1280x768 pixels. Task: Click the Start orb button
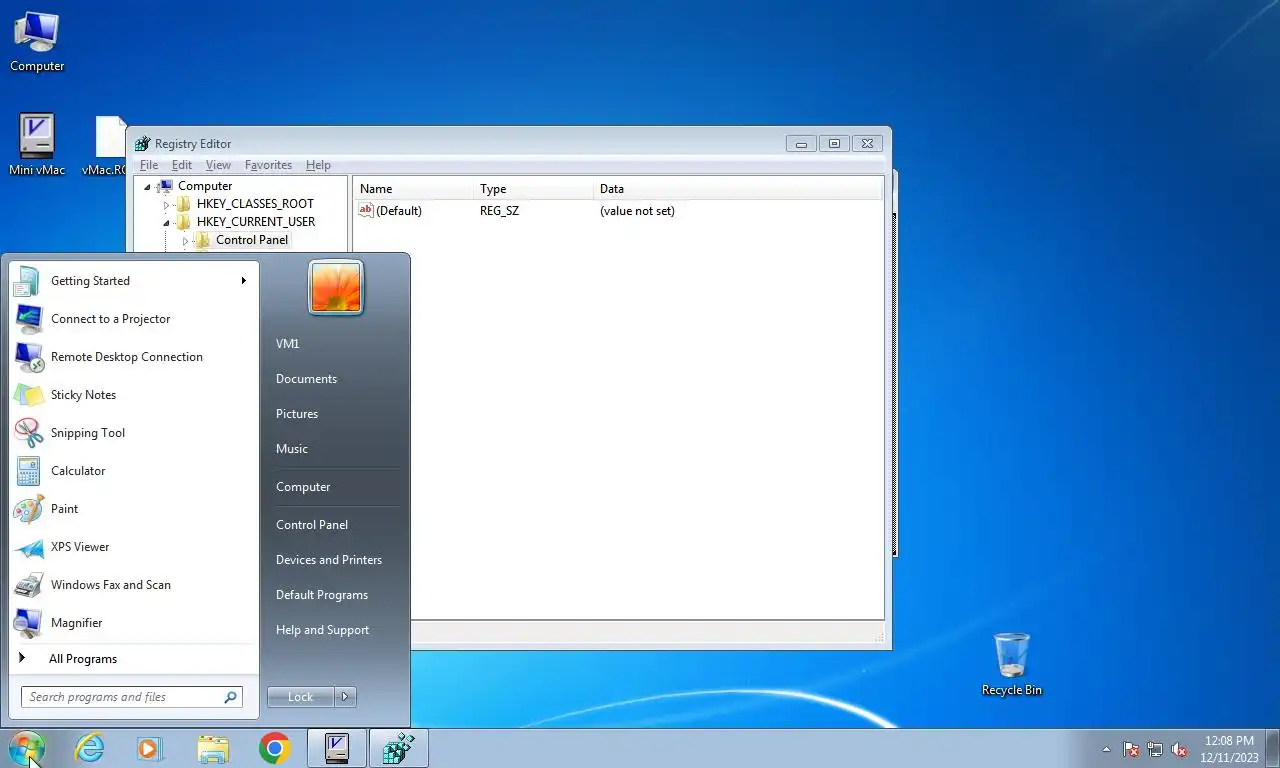click(27, 748)
